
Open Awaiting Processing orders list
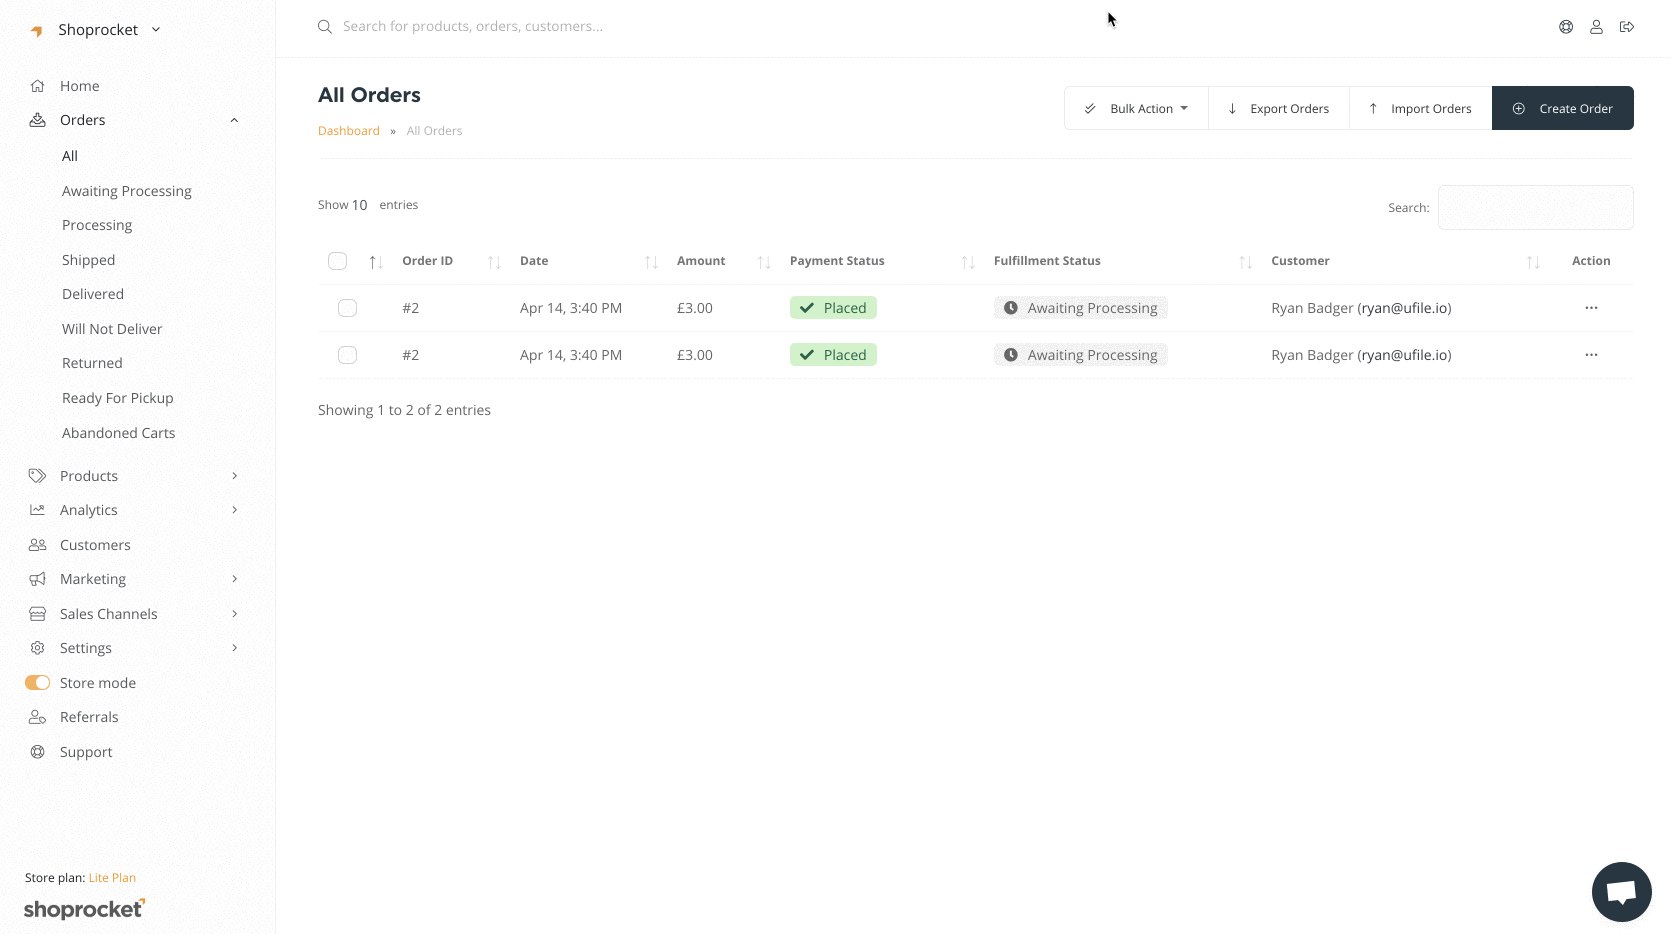point(127,191)
